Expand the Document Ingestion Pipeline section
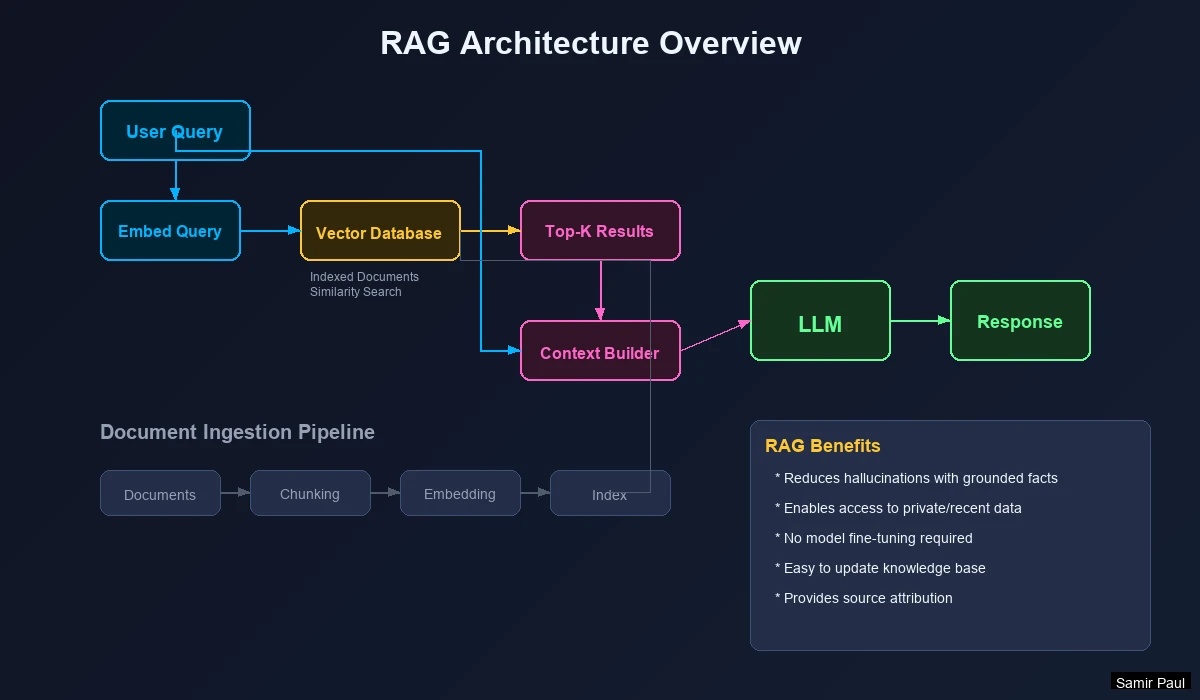Image resolution: width=1200 pixels, height=700 pixels. point(237,432)
